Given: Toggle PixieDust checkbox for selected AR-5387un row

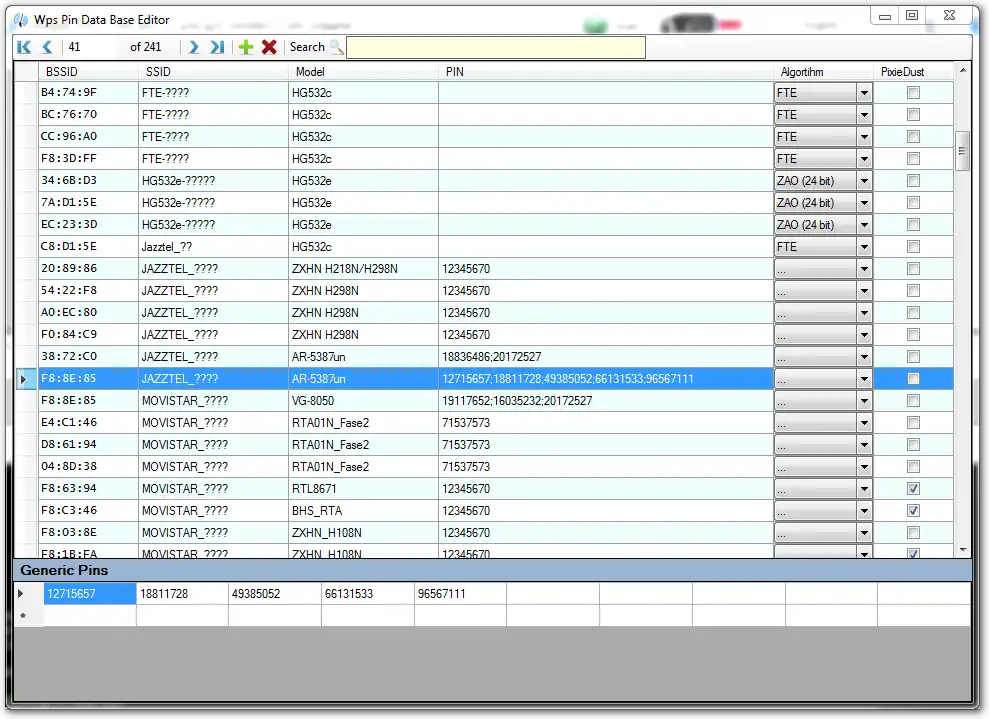Looking at the screenshot, I should click(x=913, y=378).
